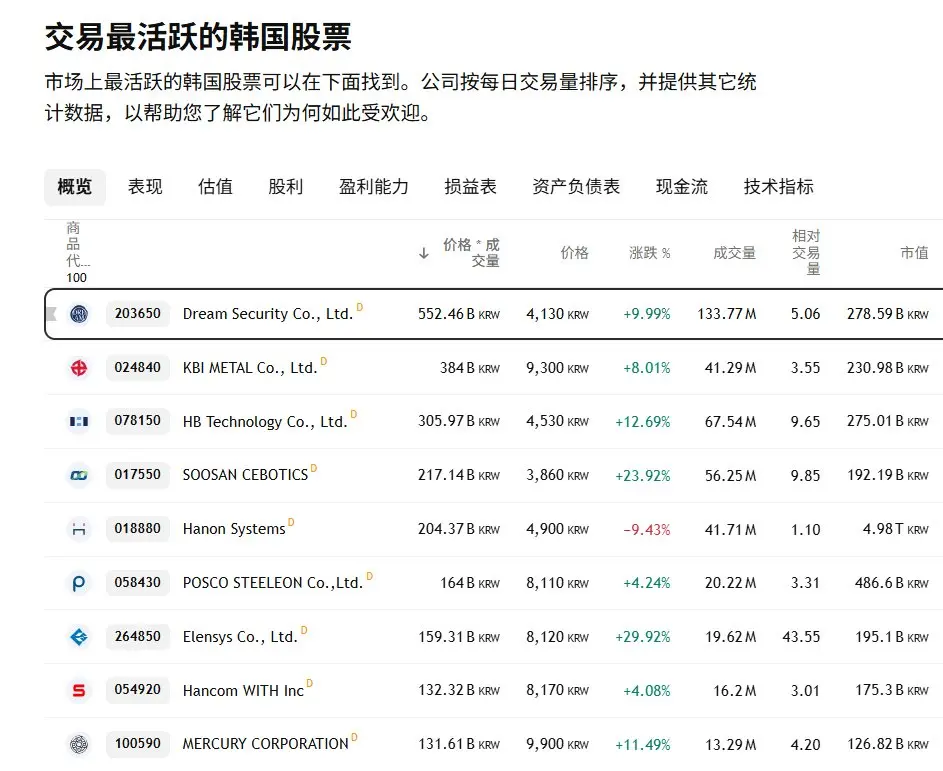Open the 估值 tab
This screenshot has width=943, height=771.
215,187
